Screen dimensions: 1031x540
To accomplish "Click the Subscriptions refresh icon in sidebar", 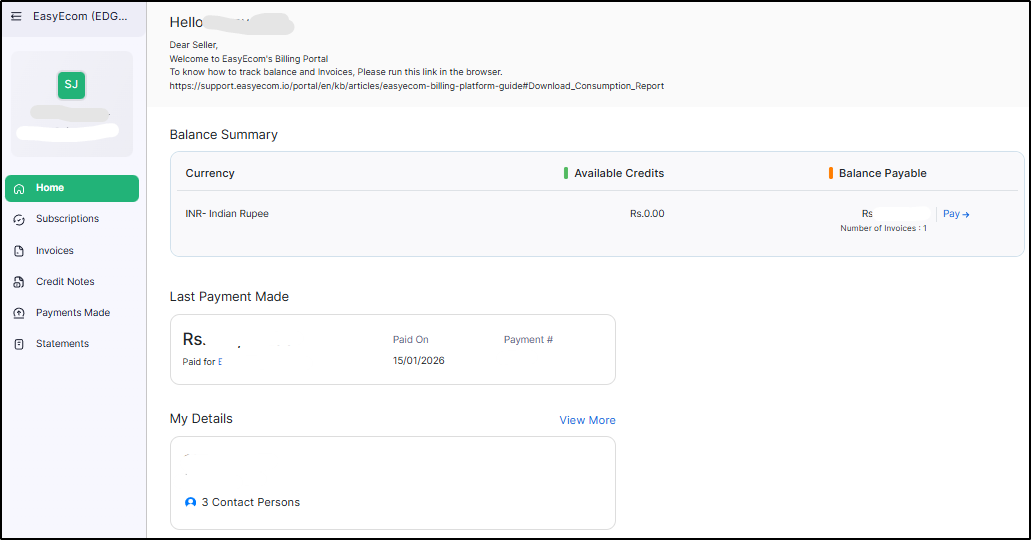I will tap(19, 219).
